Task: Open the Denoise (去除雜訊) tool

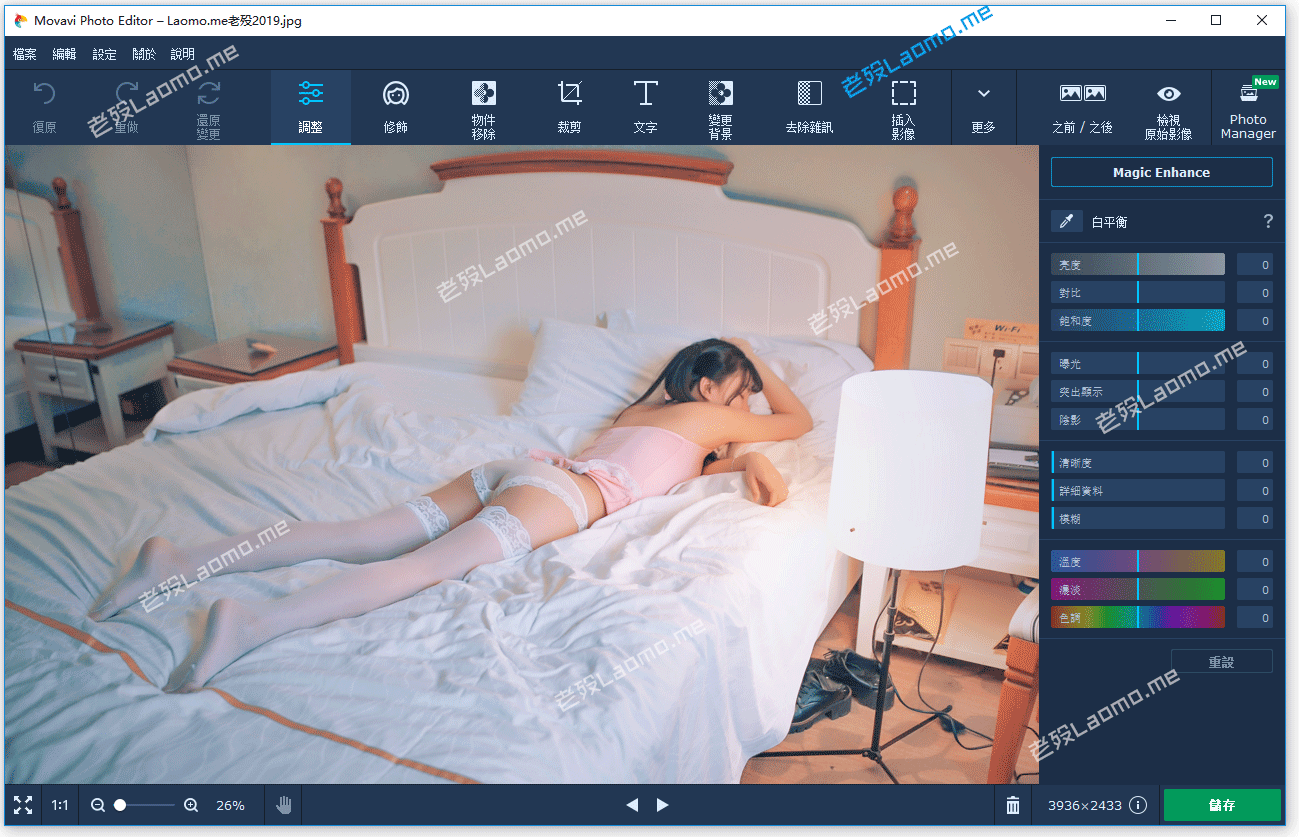Action: pos(810,108)
